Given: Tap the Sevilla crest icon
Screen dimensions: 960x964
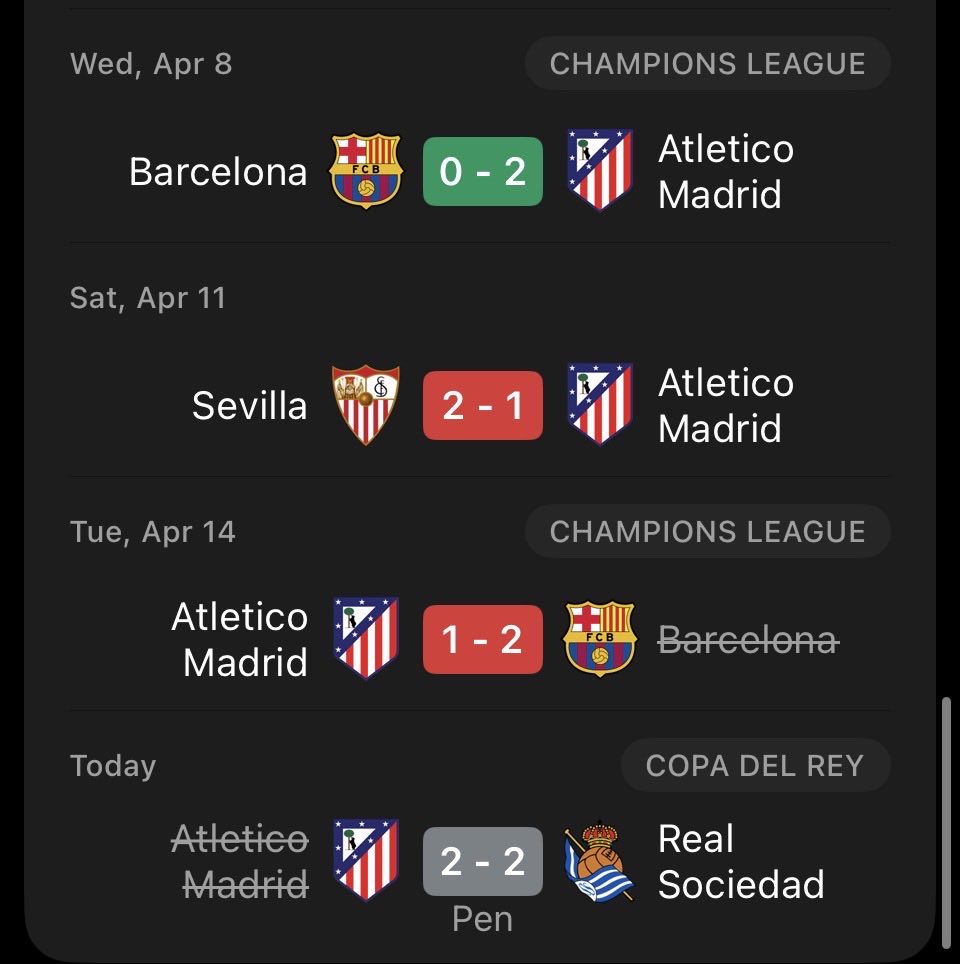Looking at the screenshot, I should point(366,405).
